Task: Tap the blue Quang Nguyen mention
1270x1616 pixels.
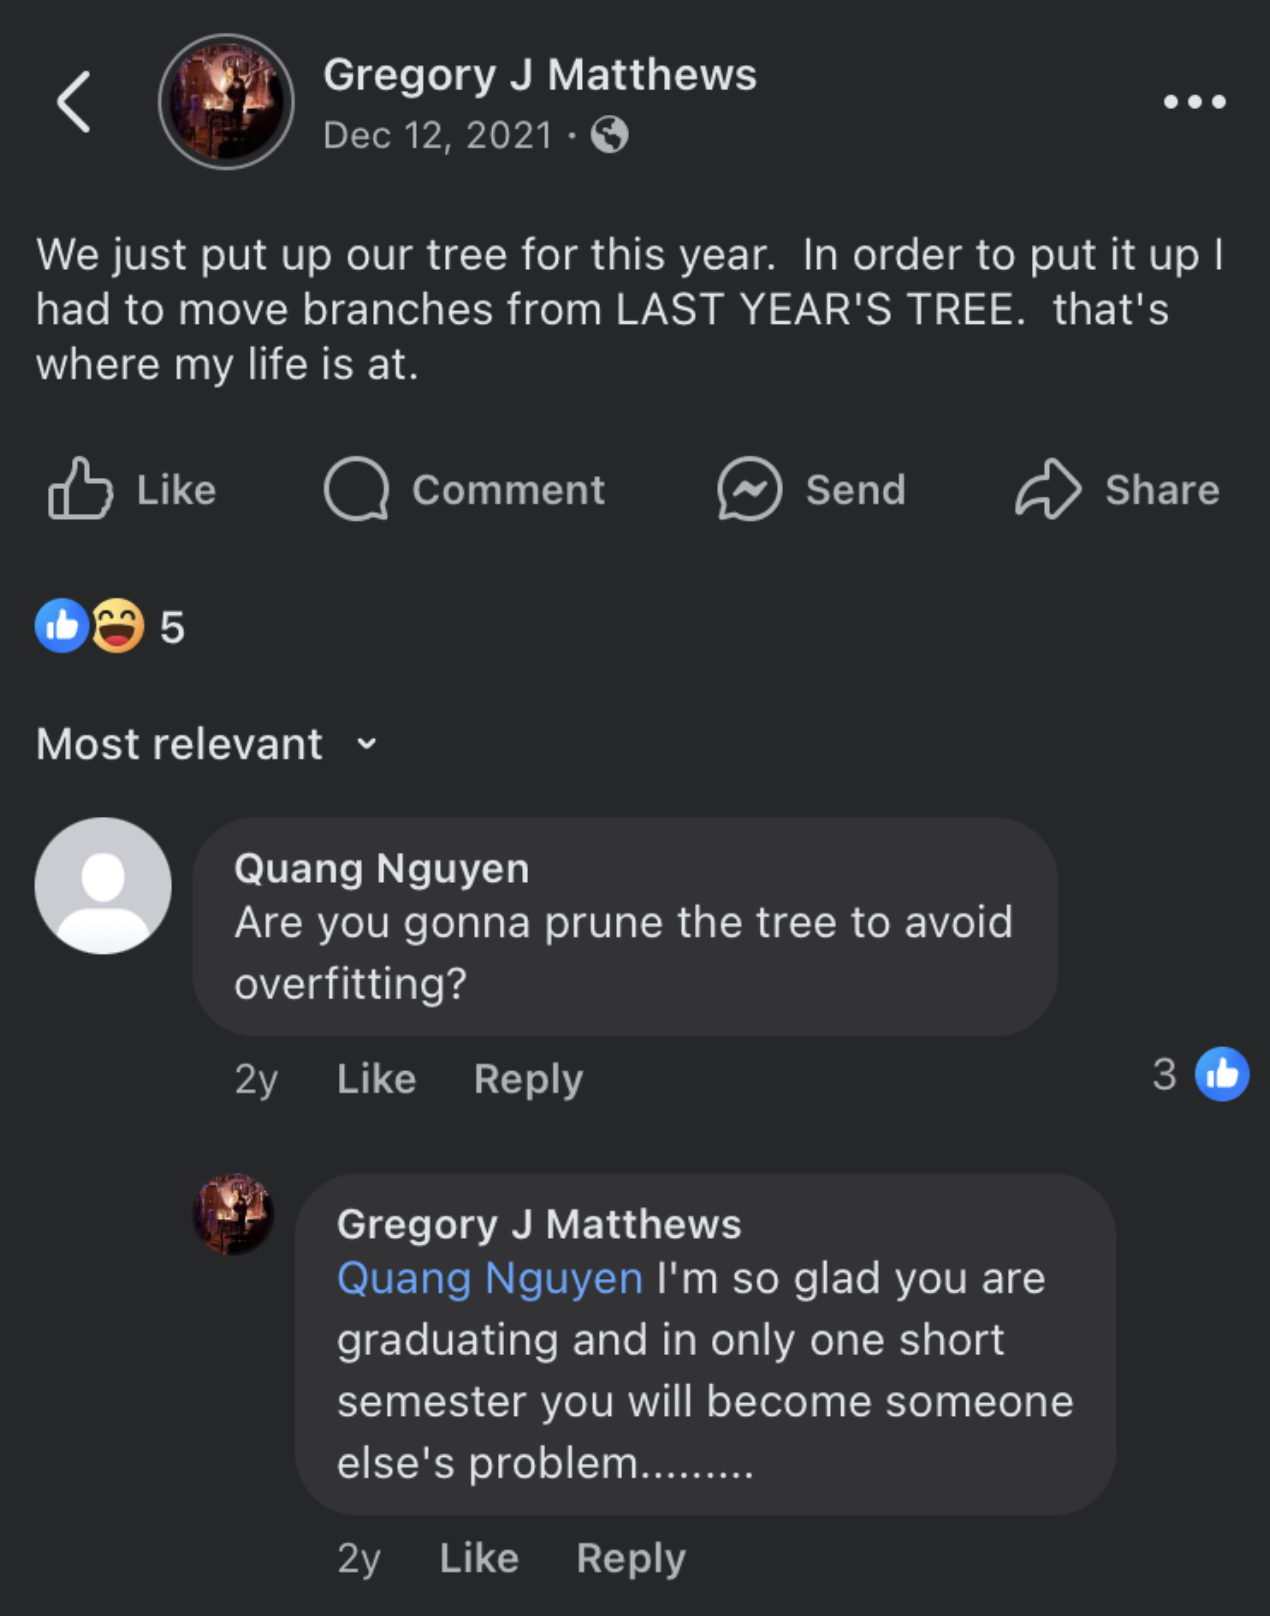Action: pos(489,1278)
